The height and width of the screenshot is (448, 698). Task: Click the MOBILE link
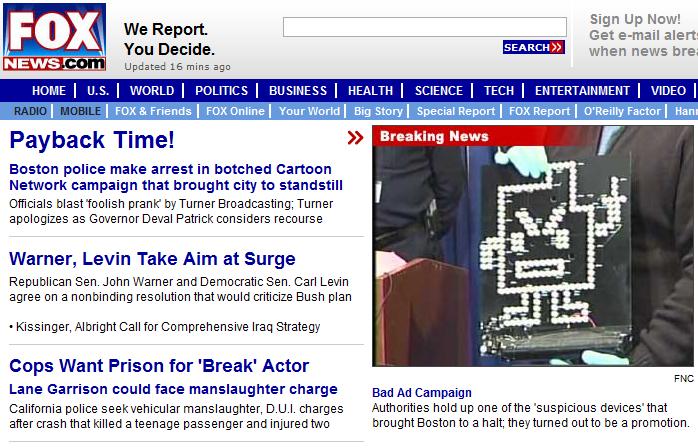(81, 111)
